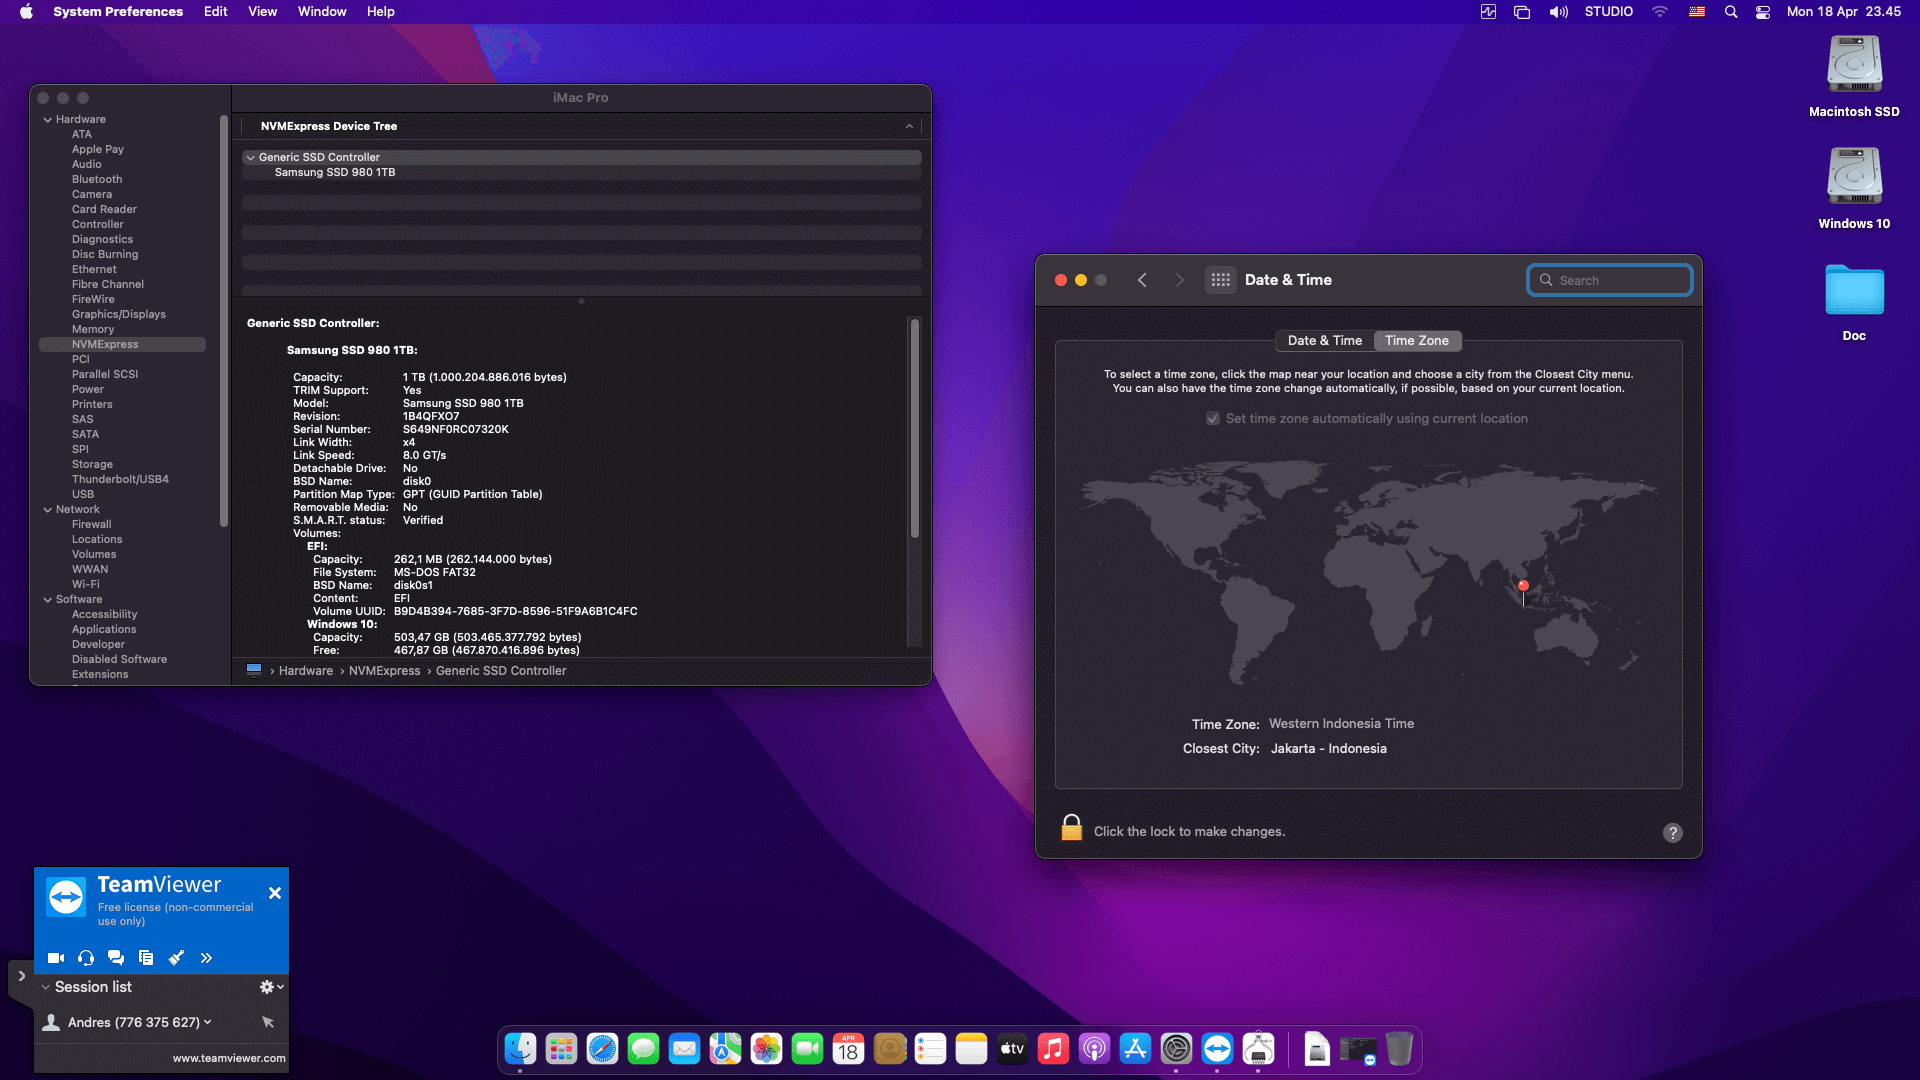Close the TeamViewer session panel
Image resolution: width=1920 pixels, height=1080 pixels.
pos(275,893)
